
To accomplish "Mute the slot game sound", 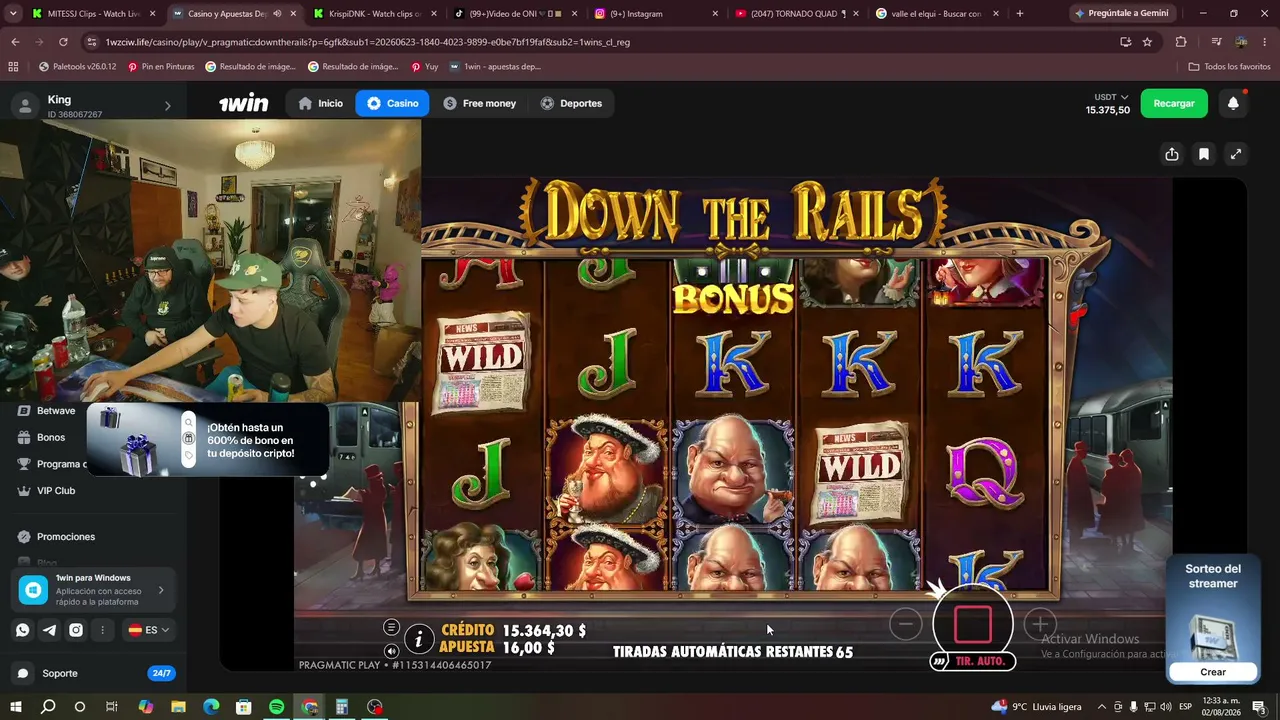I will coord(391,651).
